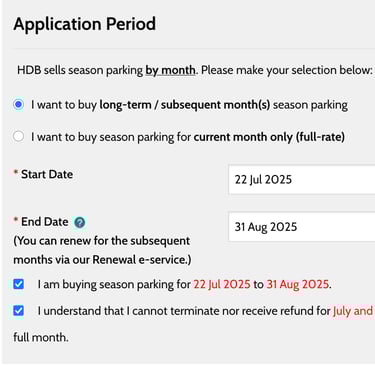Click red "22 Jul 2025" in confirmation sentence

(222, 284)
